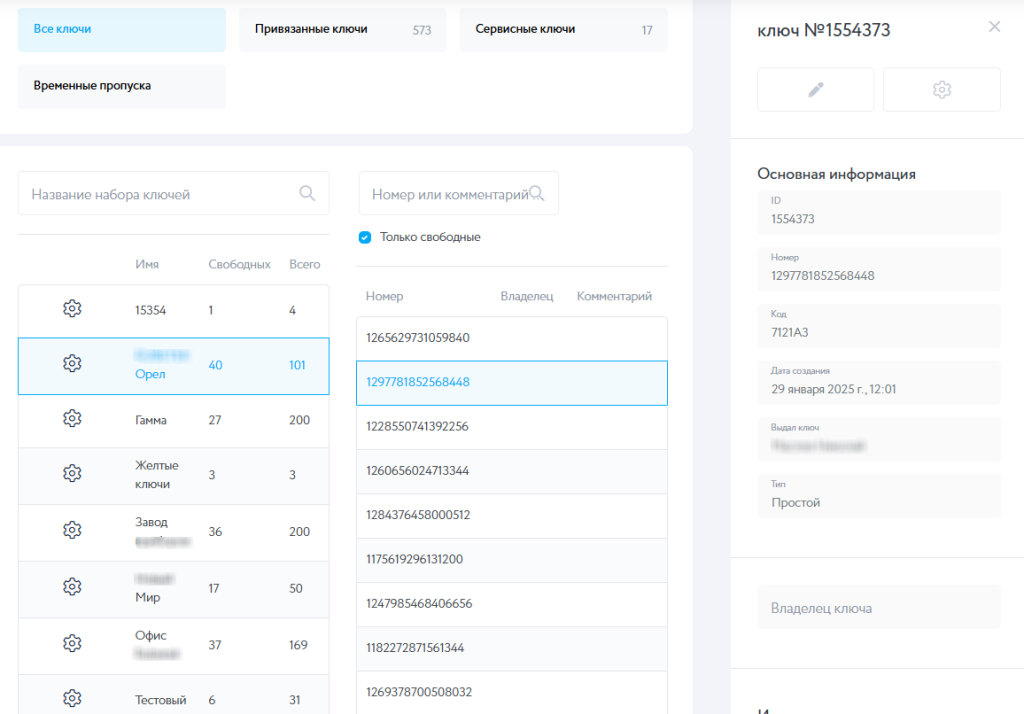1024x714 pixels.
Task: Click the search icon in key set name field
Action: [x=308, y=194]
